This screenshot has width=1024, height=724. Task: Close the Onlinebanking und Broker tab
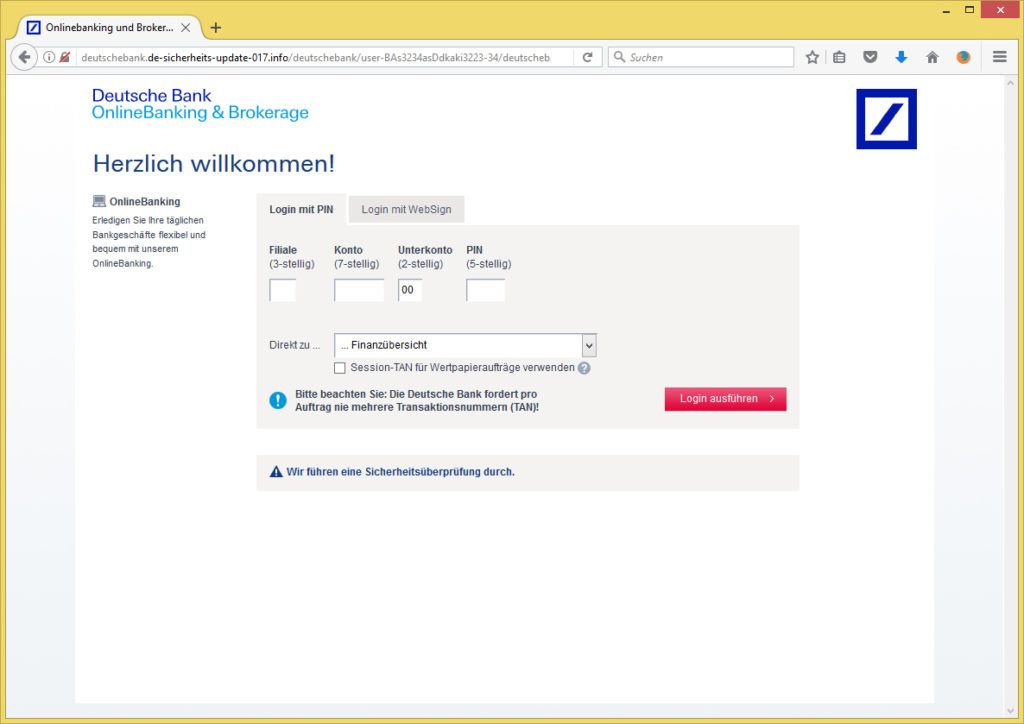pyautogui.click(x=186, y=27)
